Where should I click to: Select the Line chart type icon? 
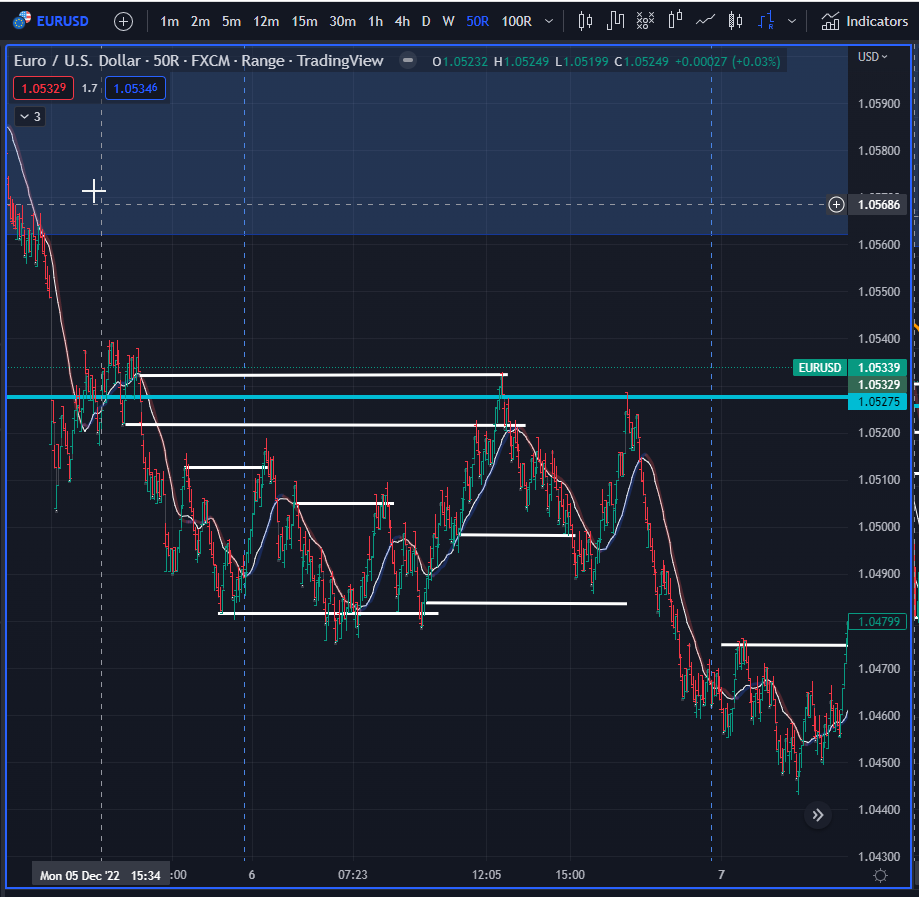point(705,21)
